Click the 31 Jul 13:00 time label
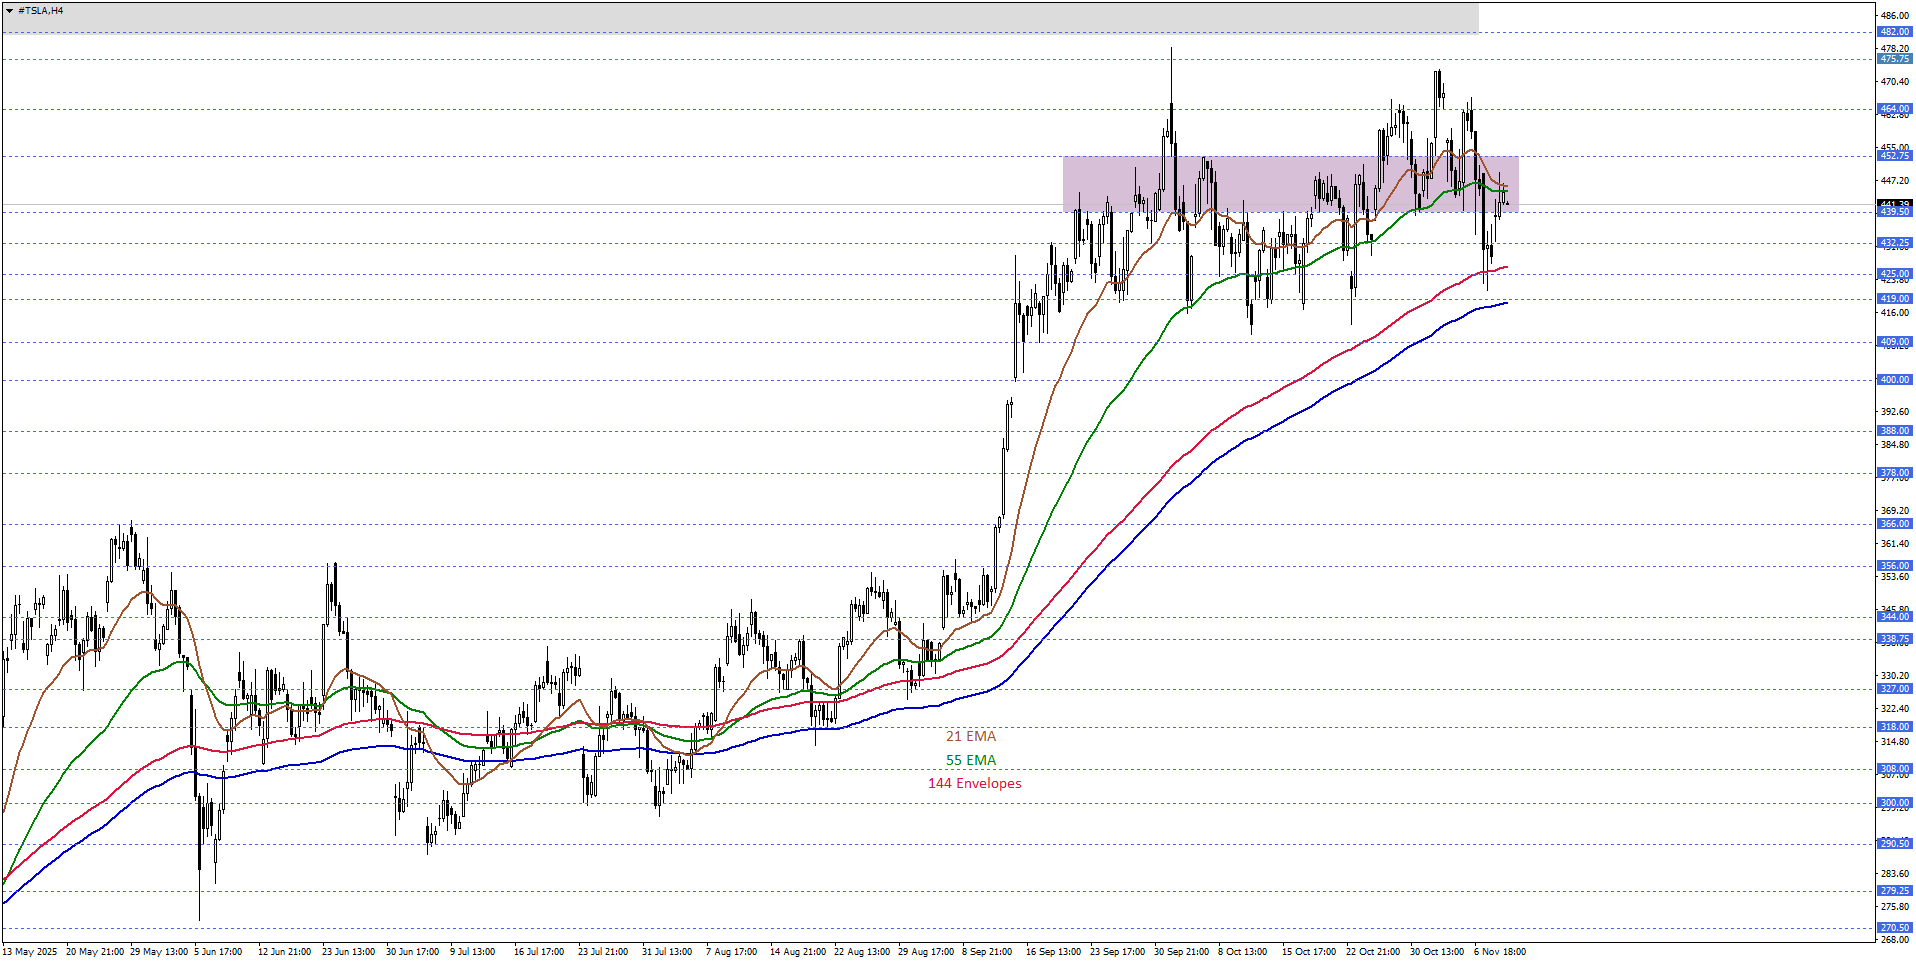 (x=667, y=952)
